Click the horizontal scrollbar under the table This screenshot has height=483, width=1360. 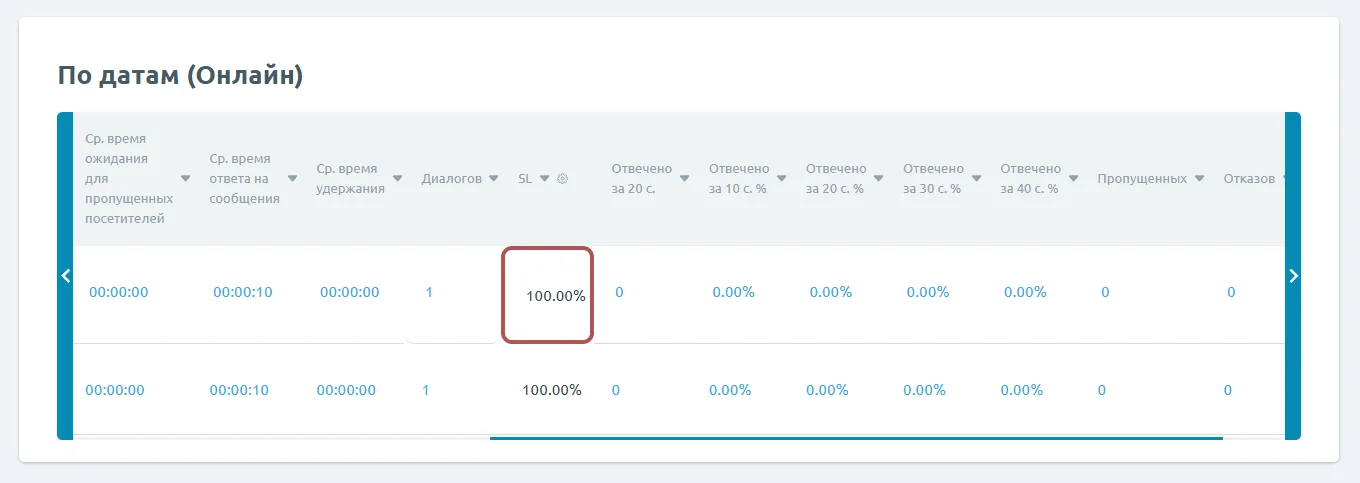(x=855, y=437)
